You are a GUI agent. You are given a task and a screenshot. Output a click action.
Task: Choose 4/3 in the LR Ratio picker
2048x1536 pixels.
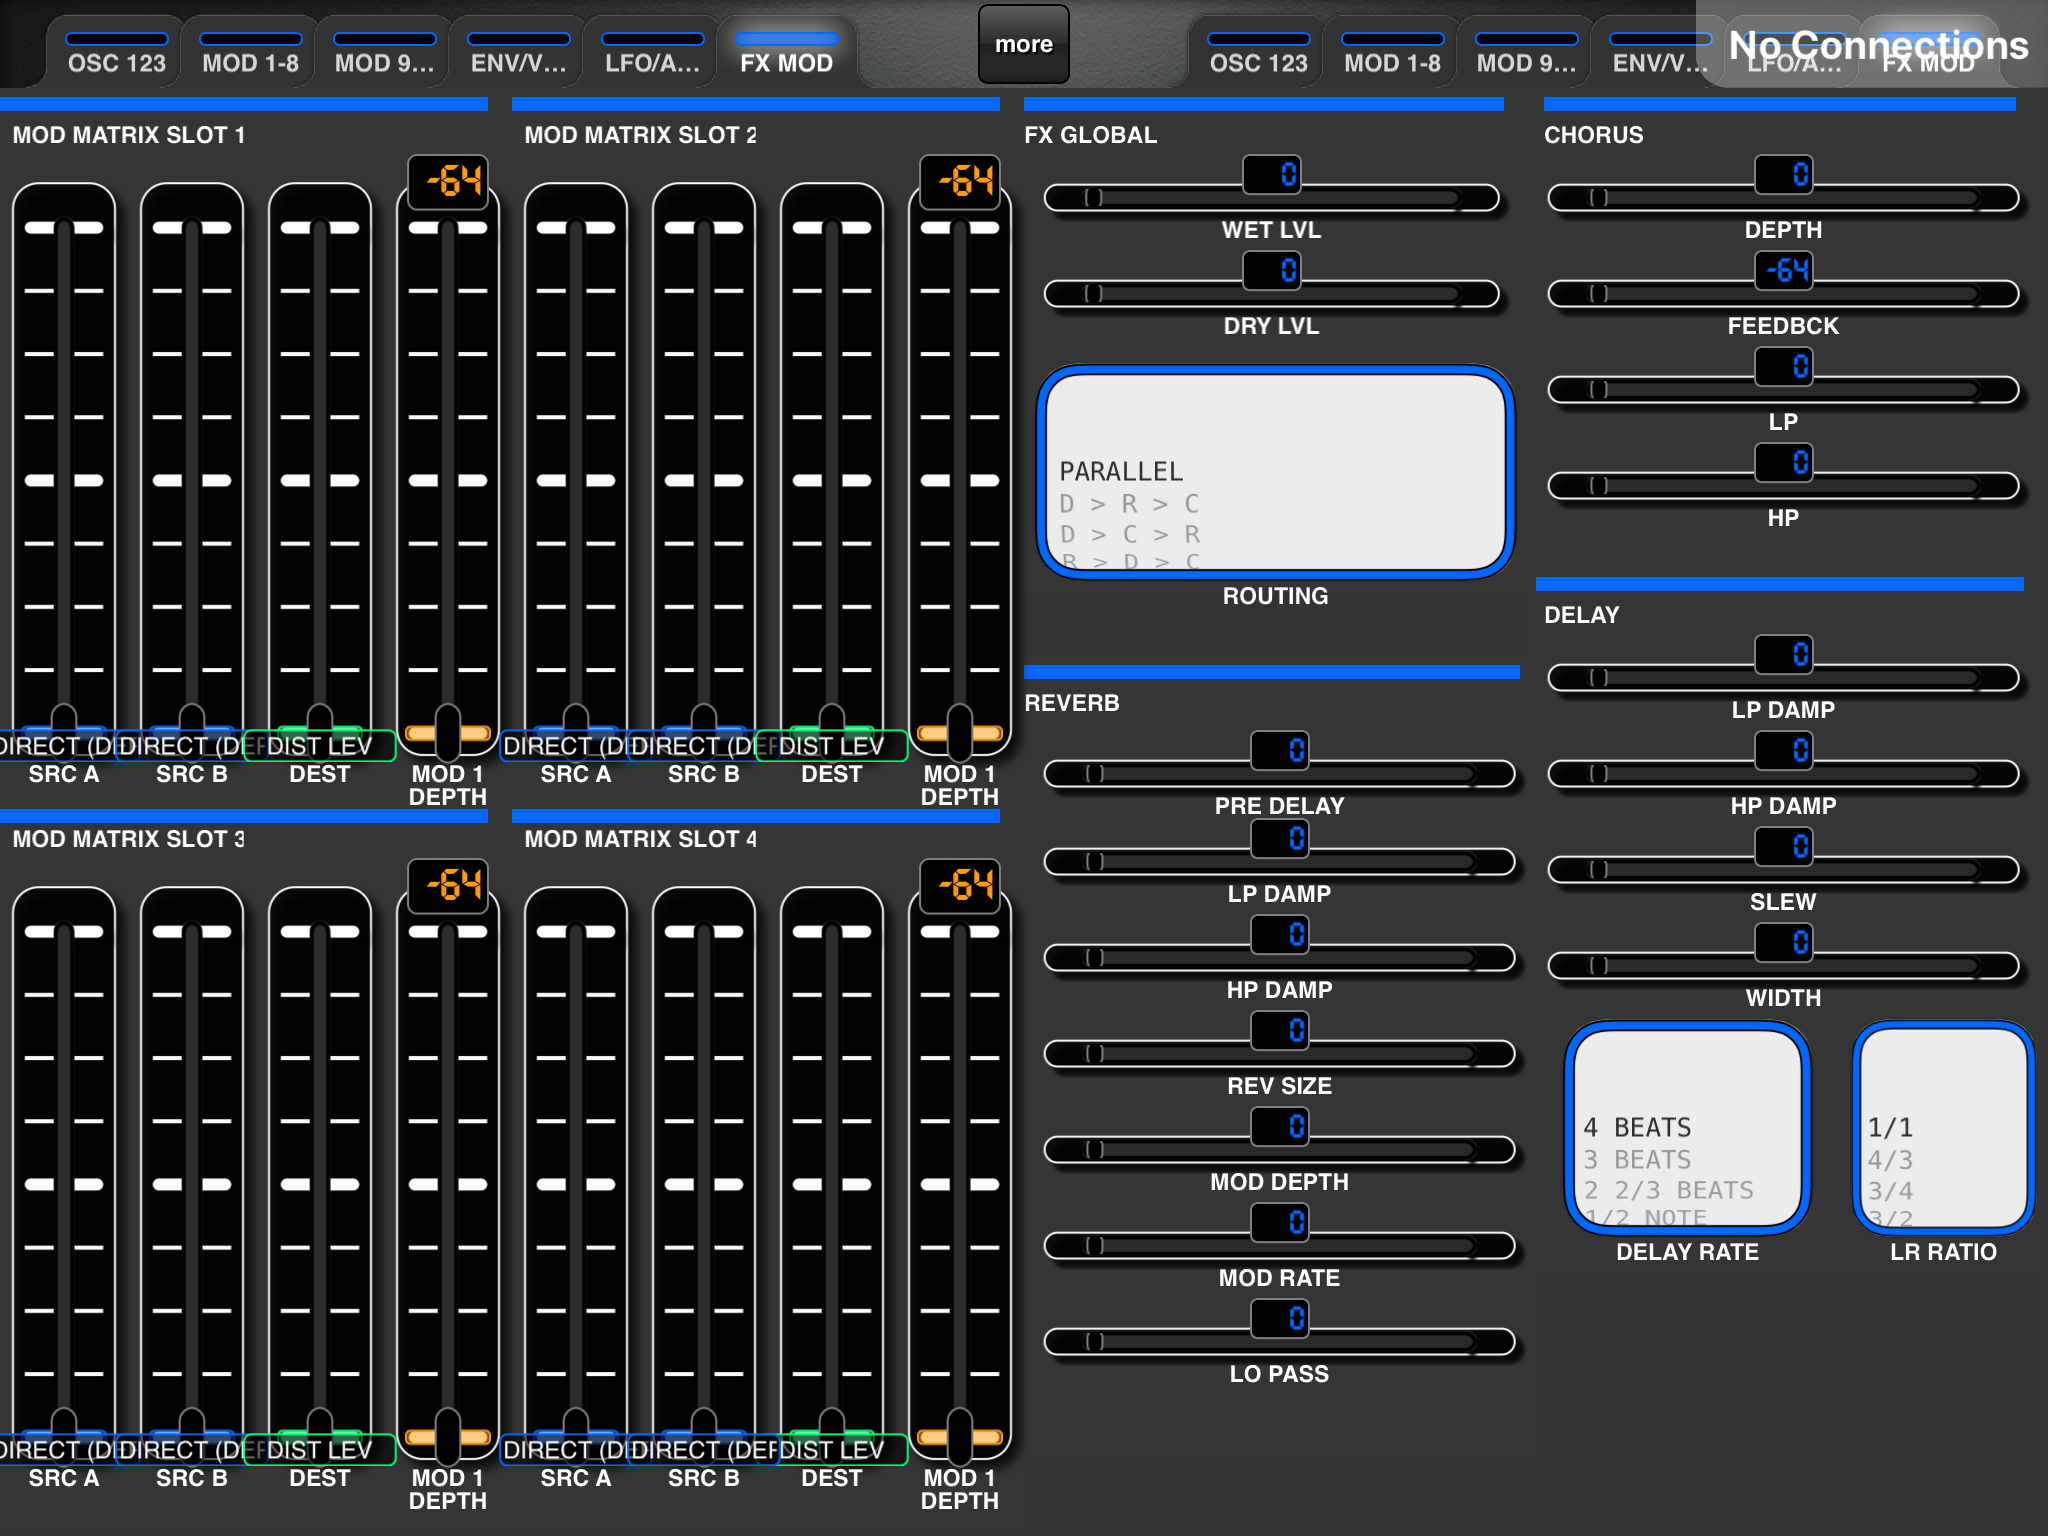pyautogui.click(x=1890, y=1159)
